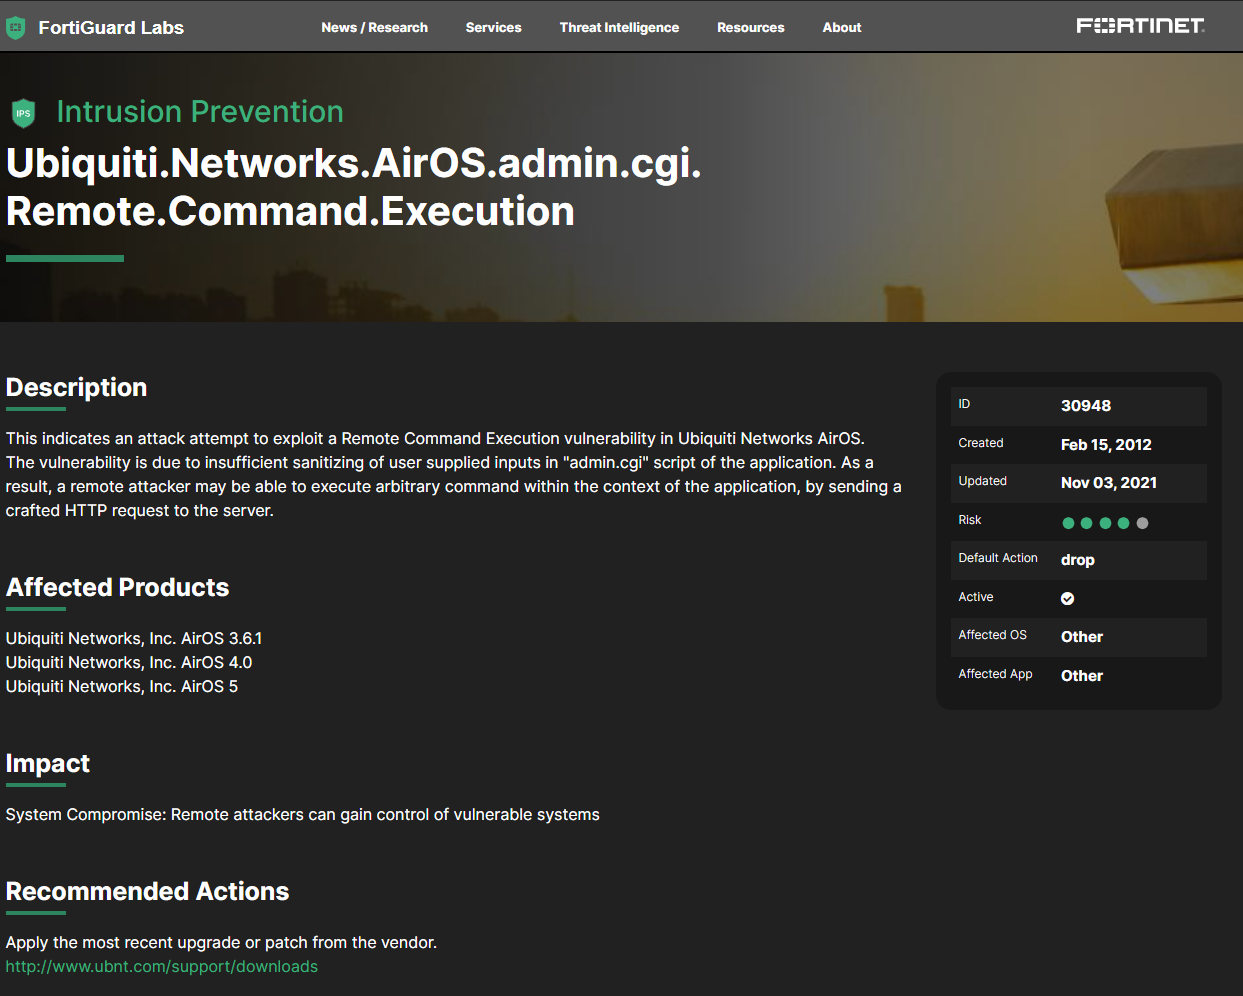Click the FortiGuard Labs shield logo
Viewport: 1243px width, 996px height.
click(x=15, y=27)
